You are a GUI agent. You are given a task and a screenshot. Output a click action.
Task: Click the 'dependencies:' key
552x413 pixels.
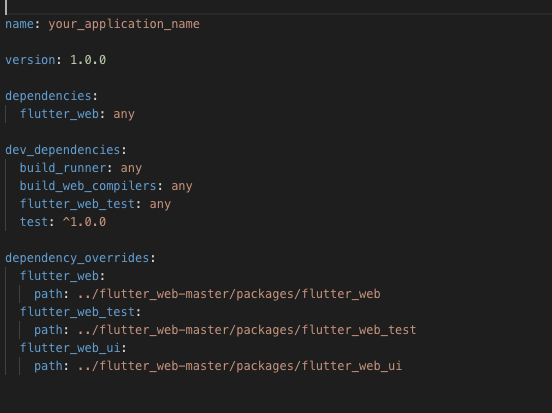[51, 96]
